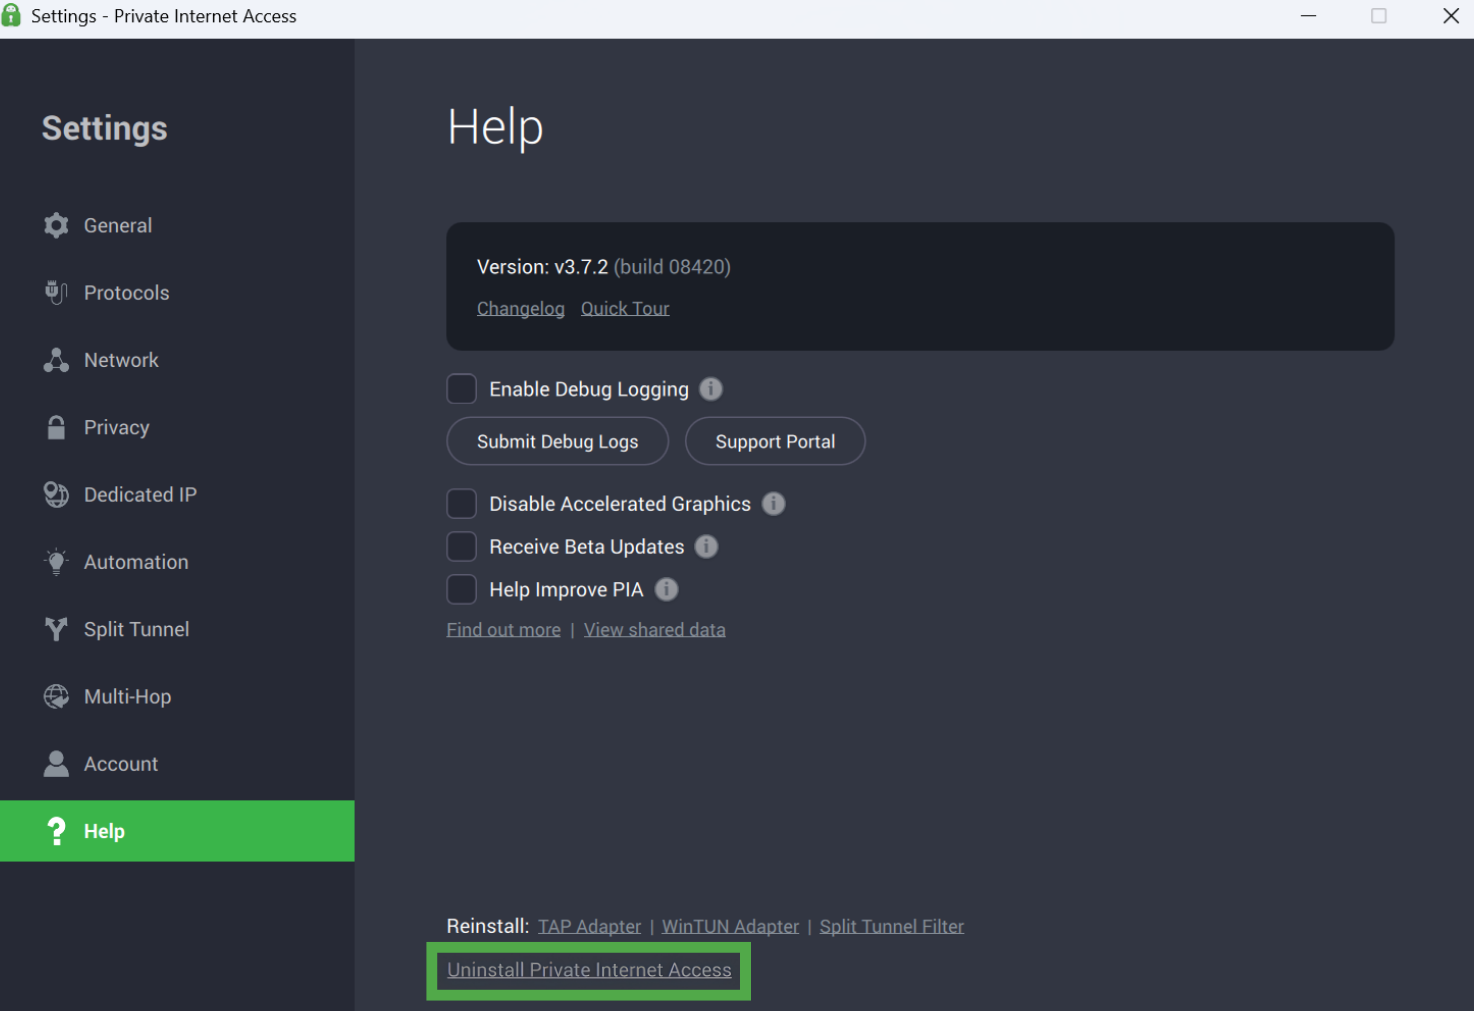Tick Receive Beta Updates checkbox
Image resolution: width=1474 pixels, height=1015 pixels.
tap(462, 546)
